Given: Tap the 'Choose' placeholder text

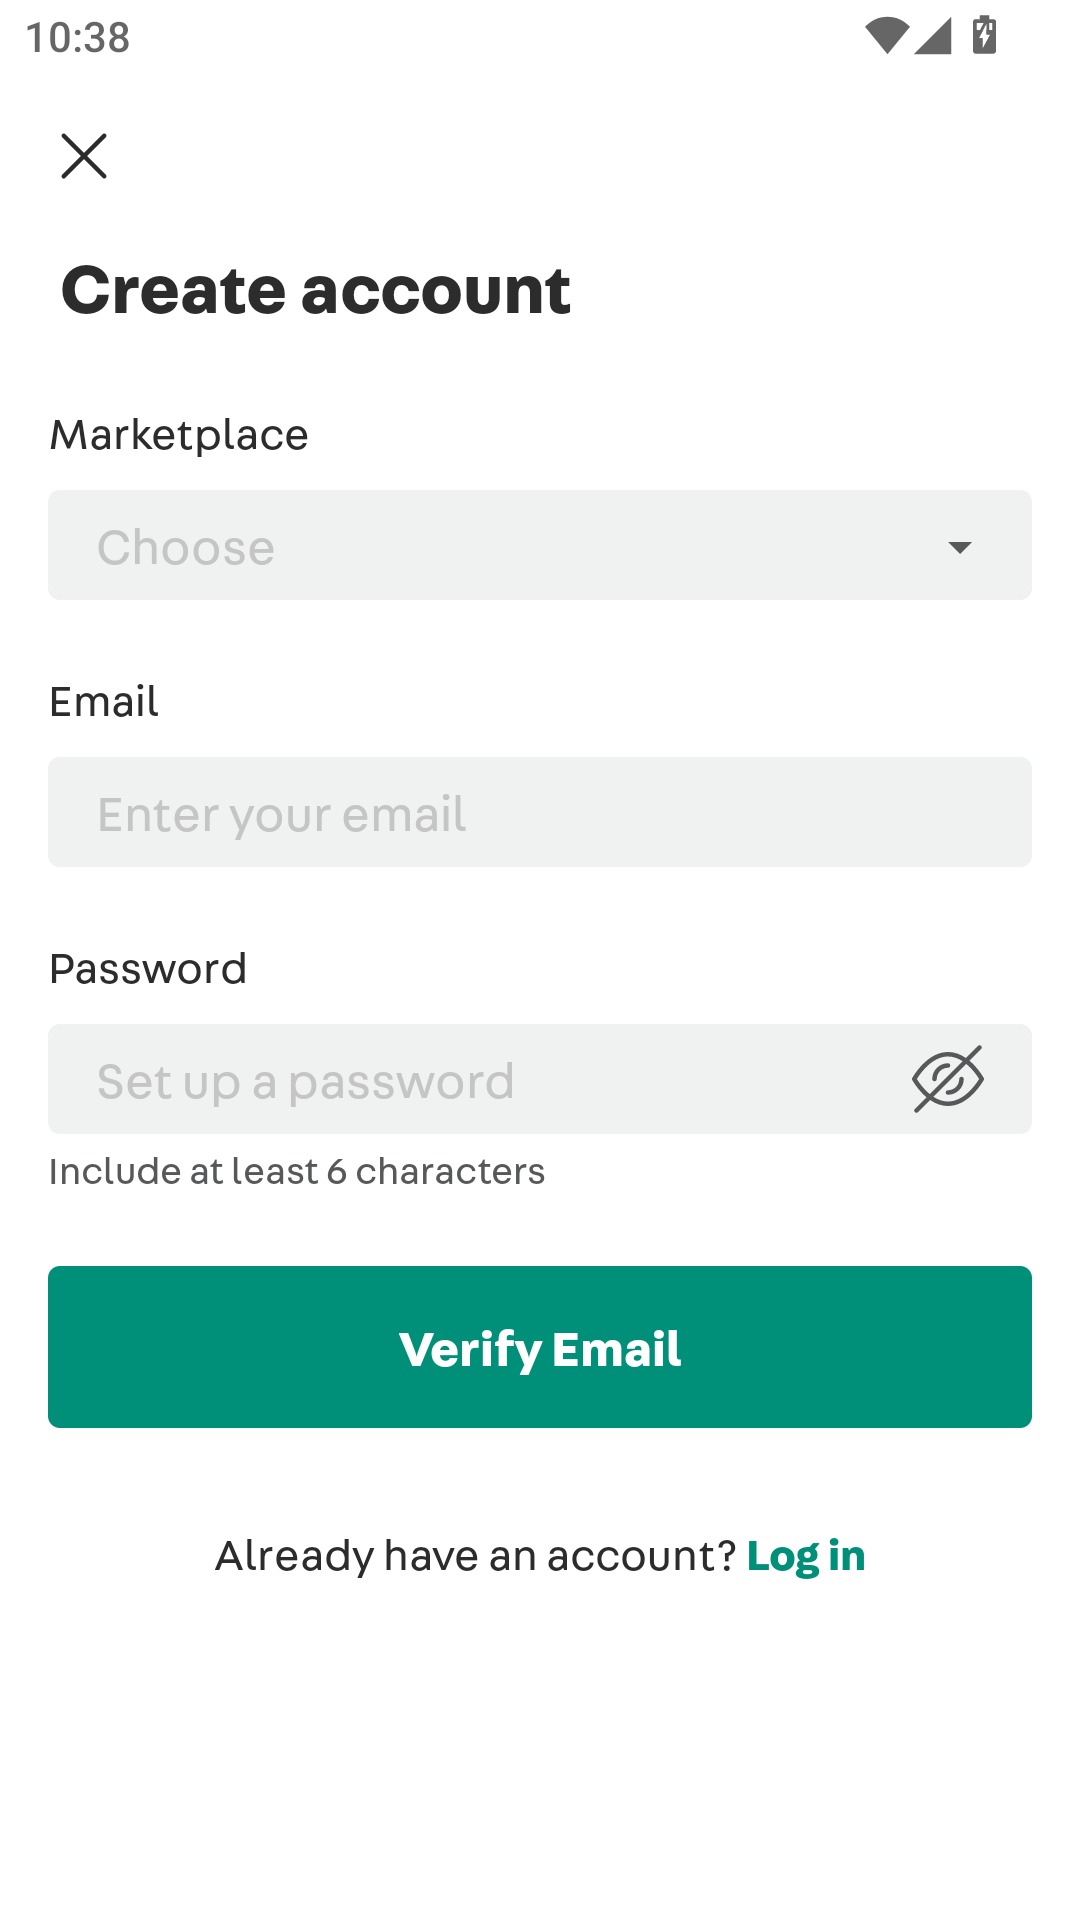Looking at the screenshot, I should (x=186, y=548).
